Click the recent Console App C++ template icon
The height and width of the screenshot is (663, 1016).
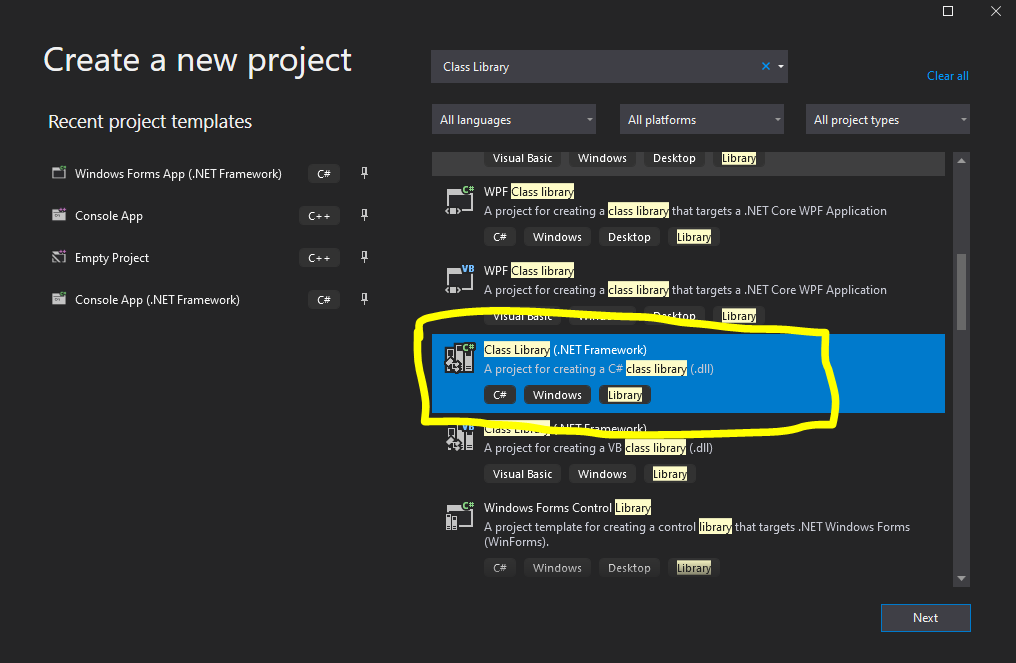58,215
